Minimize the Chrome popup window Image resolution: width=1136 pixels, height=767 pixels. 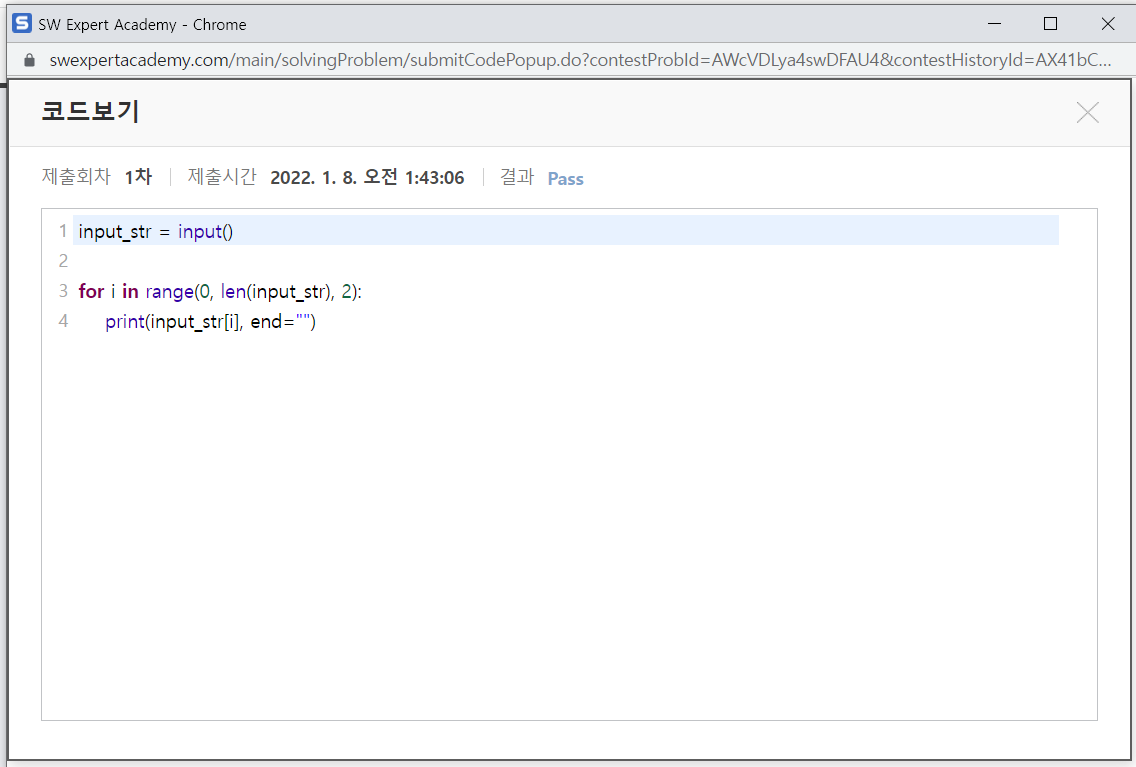(x=995, y=24)
